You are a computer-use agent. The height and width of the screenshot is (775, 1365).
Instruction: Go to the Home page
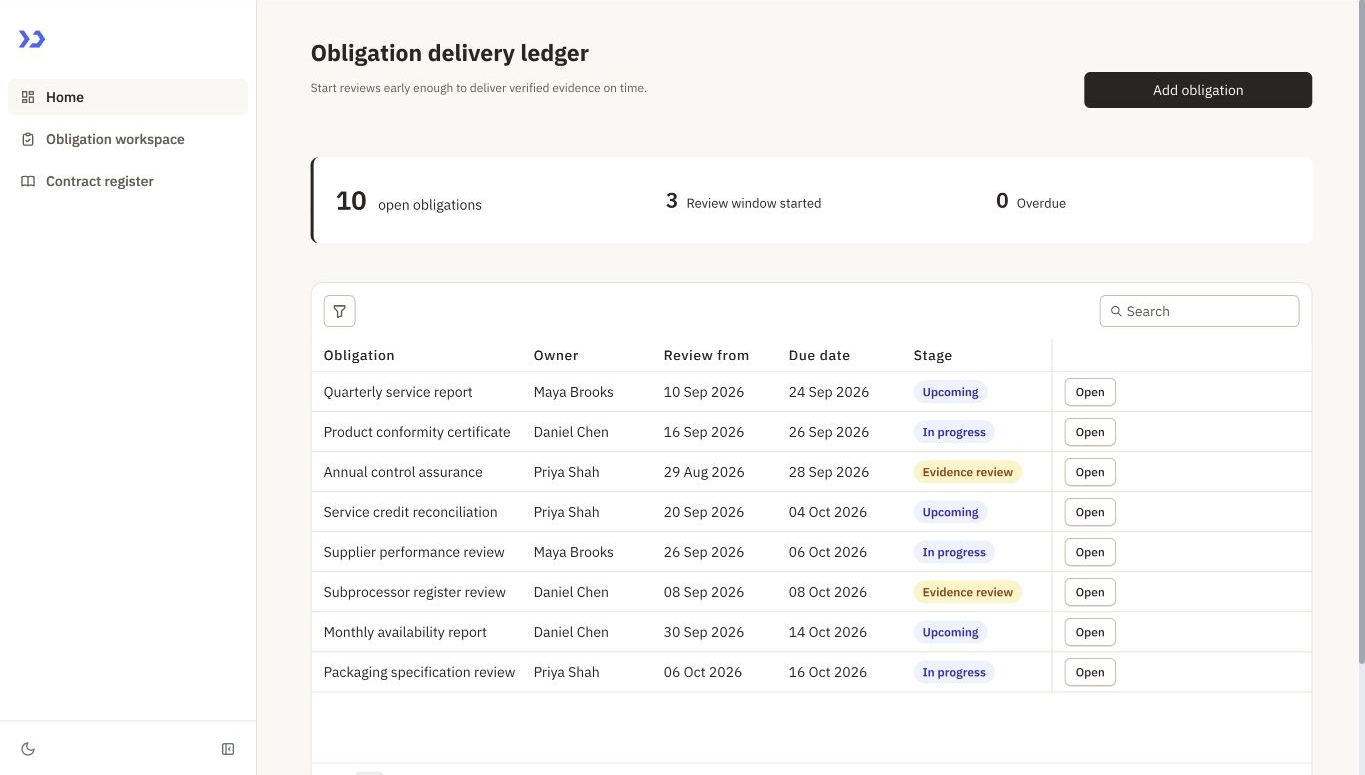click(x=128, y=97)
